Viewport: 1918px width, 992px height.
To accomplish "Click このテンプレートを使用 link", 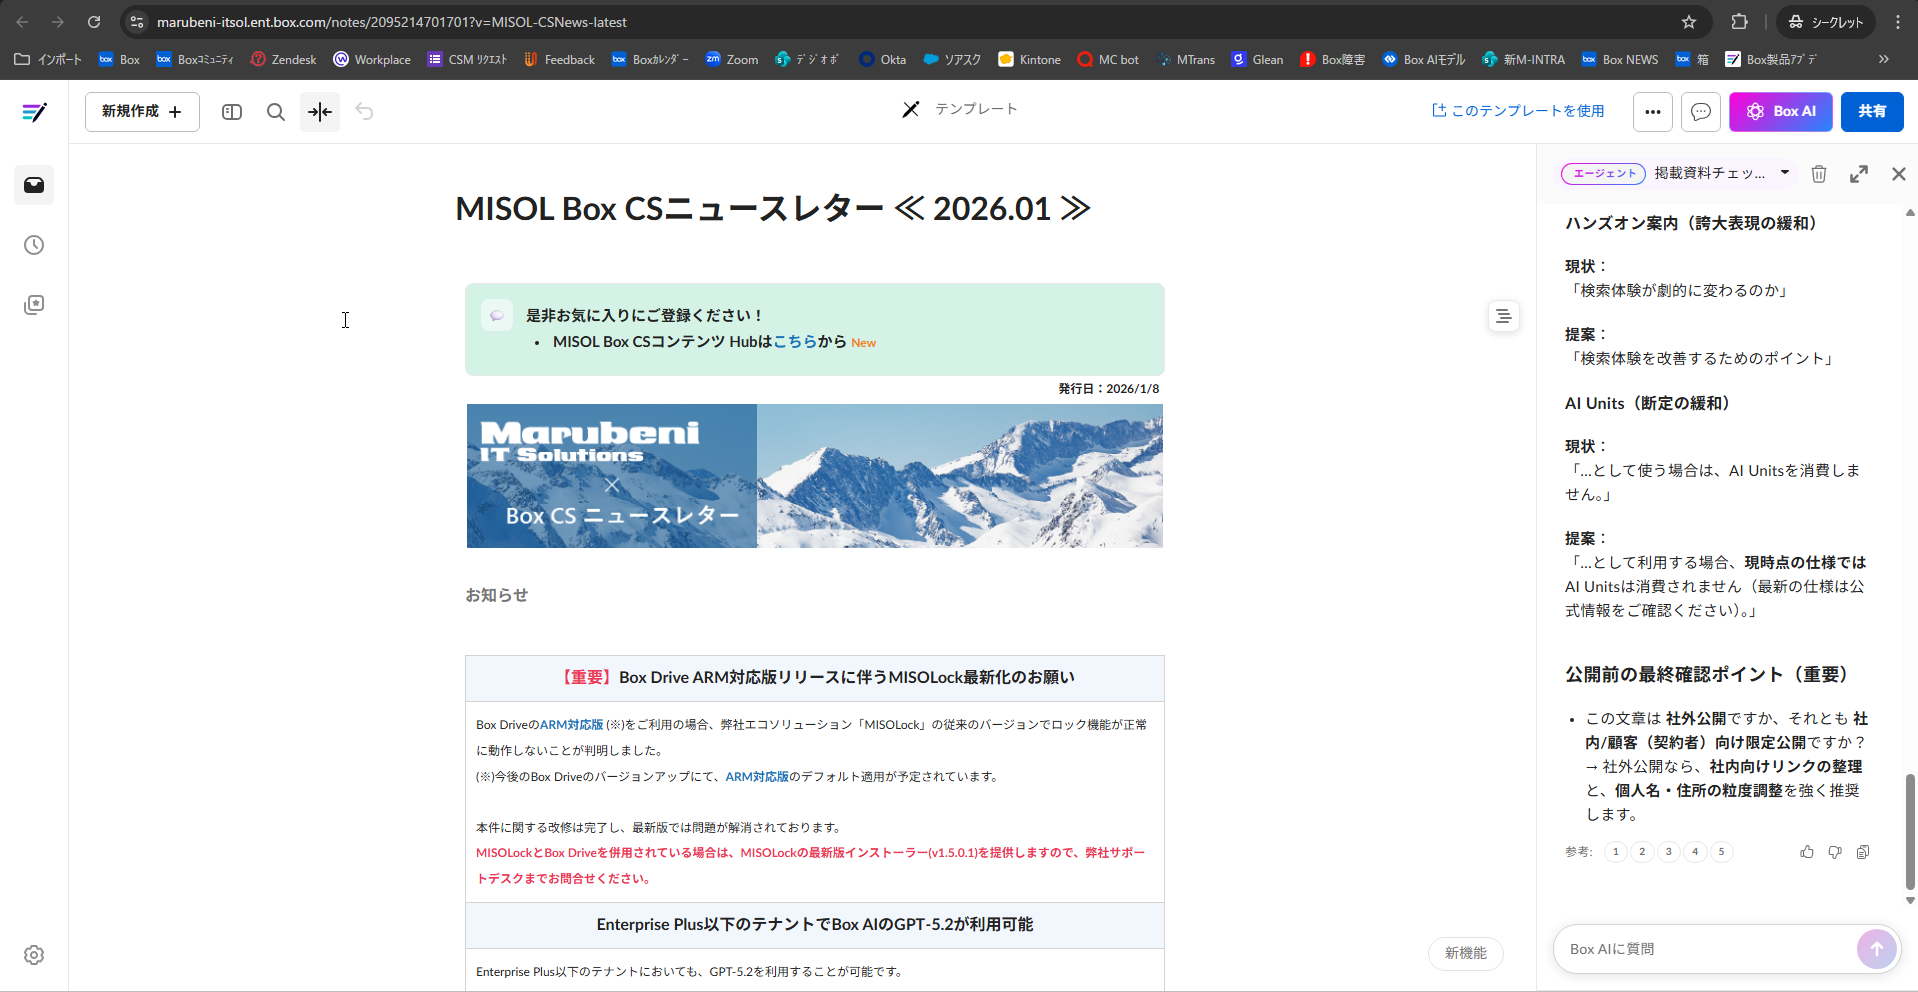I will (1518, 111).
